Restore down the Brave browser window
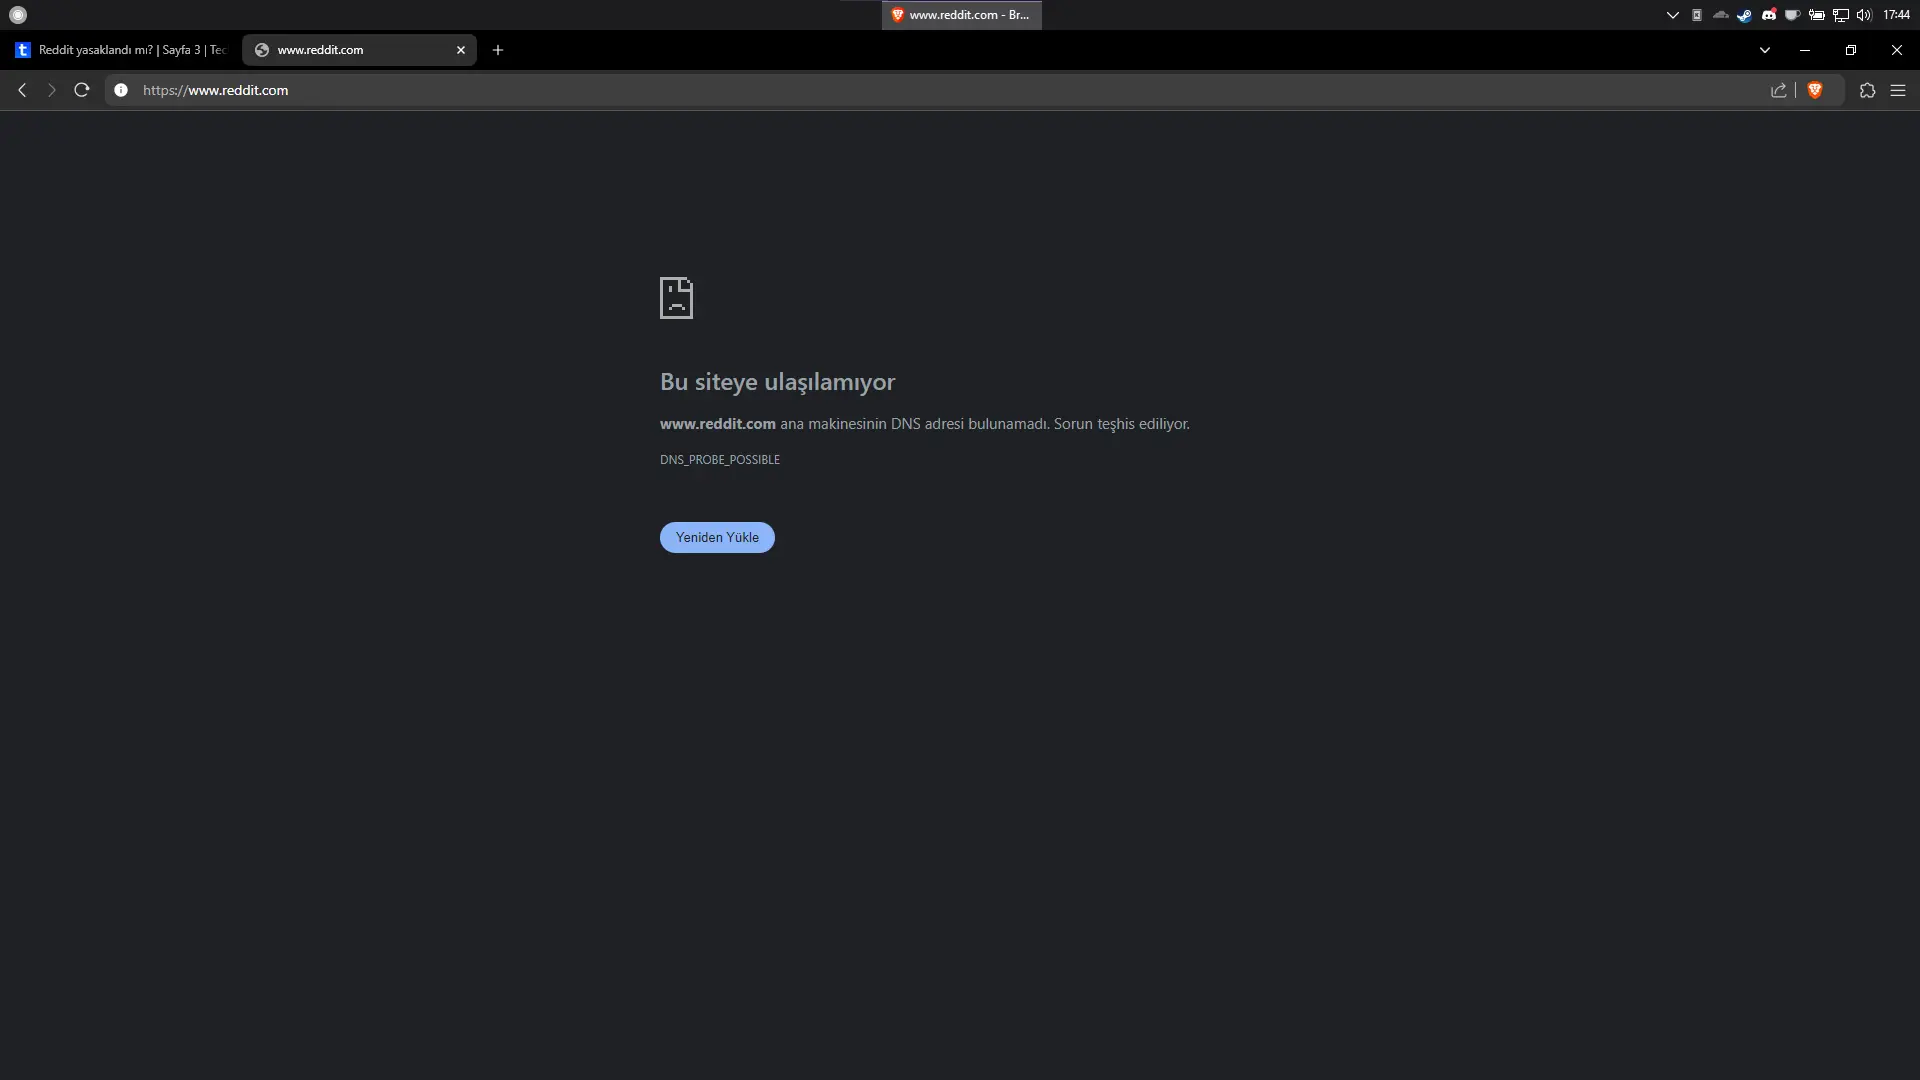Viewport: 1920px width, 1080px height. click(1851, 50)
